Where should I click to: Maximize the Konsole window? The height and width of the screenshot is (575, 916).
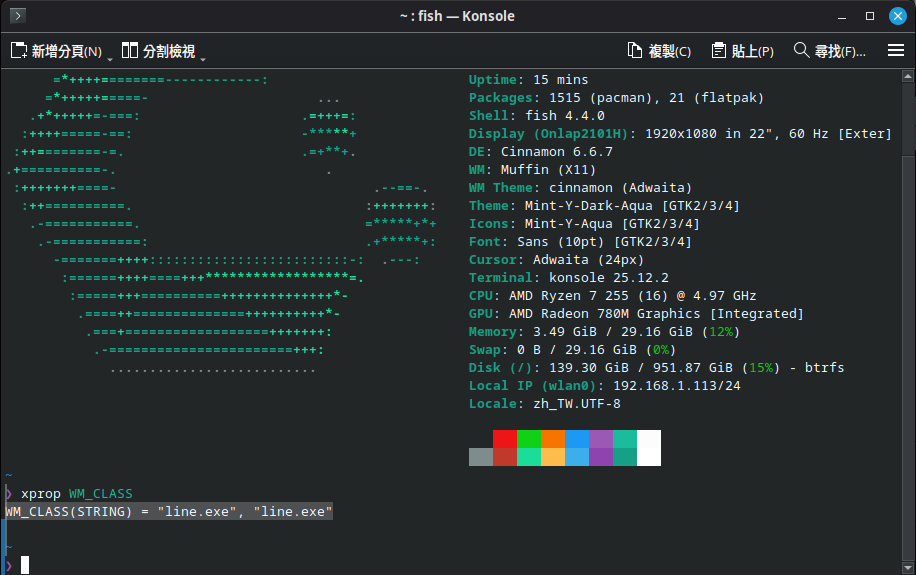[x=870, y=16]
